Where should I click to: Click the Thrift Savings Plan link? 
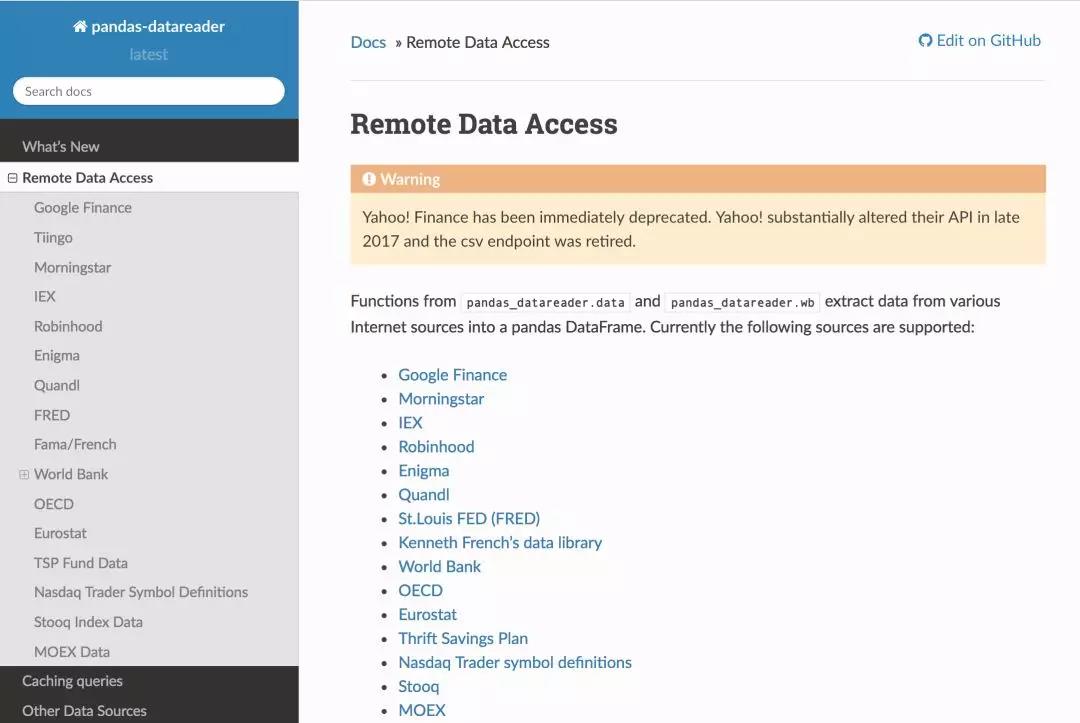[463, 638]
